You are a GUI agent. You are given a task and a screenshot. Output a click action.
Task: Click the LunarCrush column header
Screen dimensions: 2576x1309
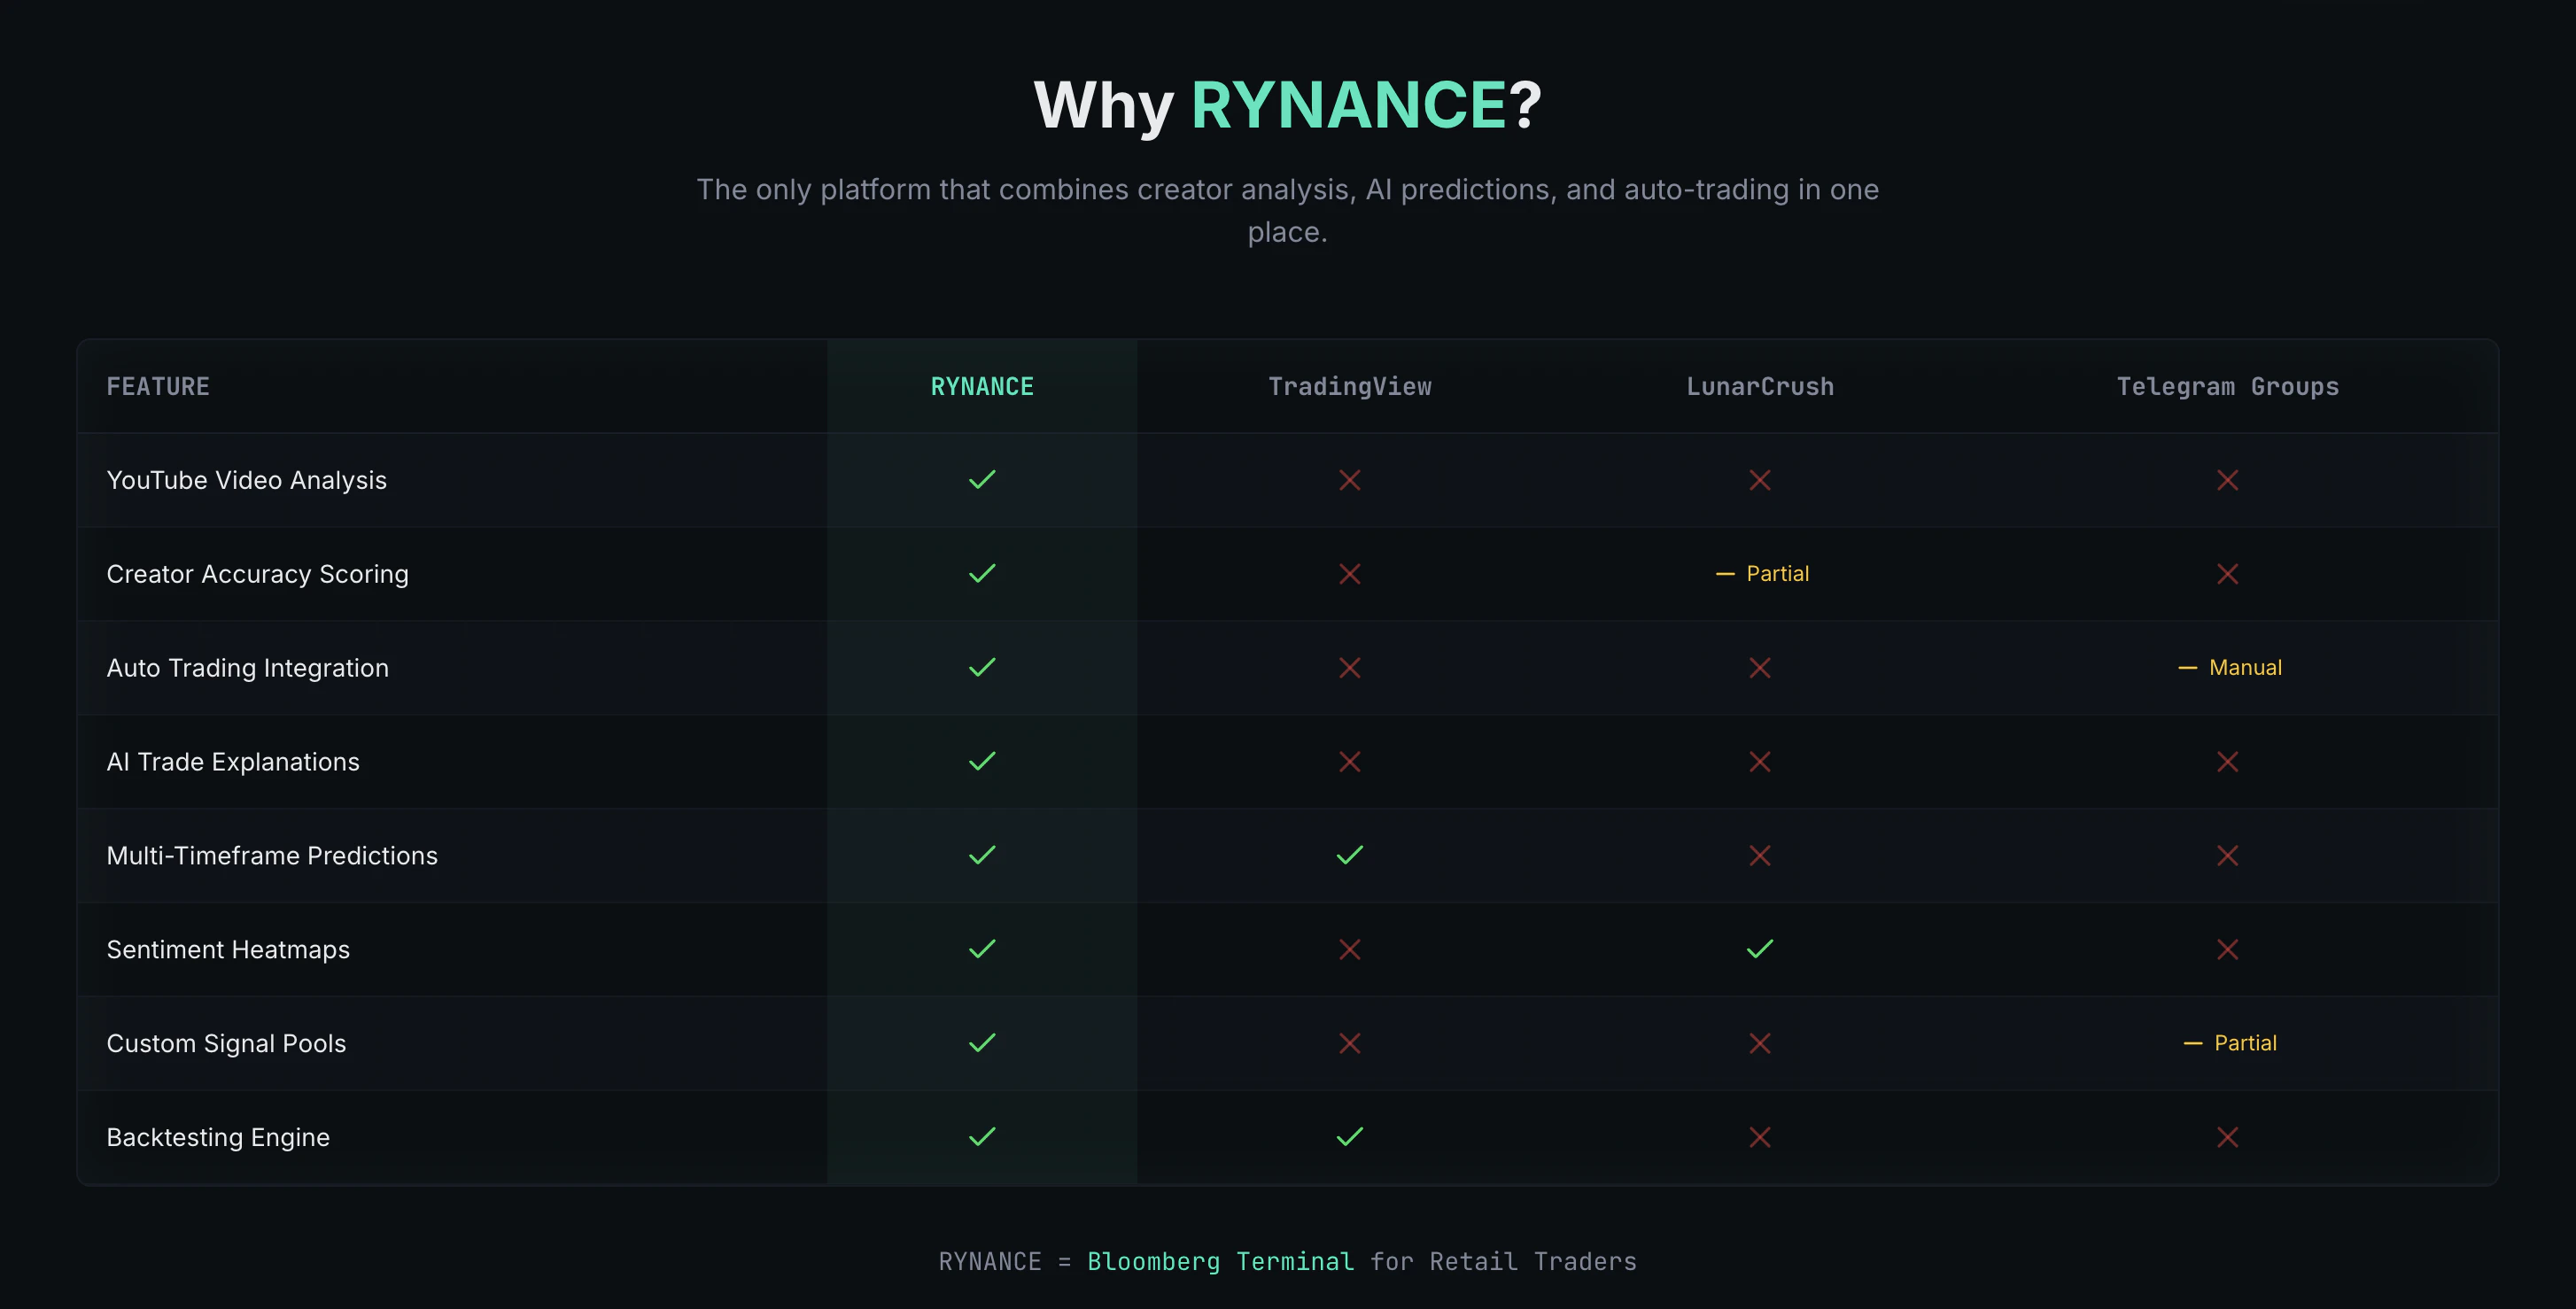1759,387
